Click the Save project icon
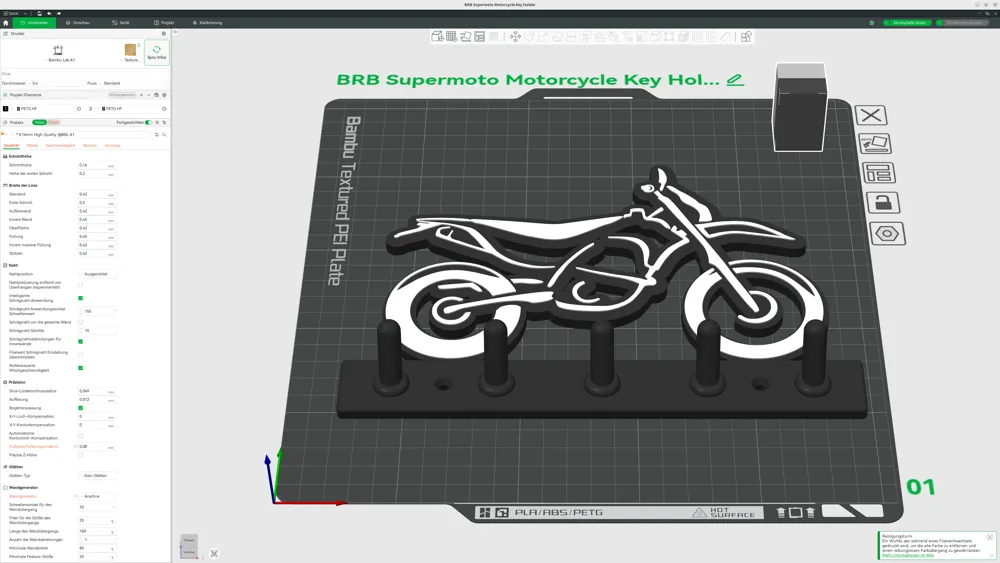The width and height of the screenshot is (1000, 563). click(x=39, y=13)
